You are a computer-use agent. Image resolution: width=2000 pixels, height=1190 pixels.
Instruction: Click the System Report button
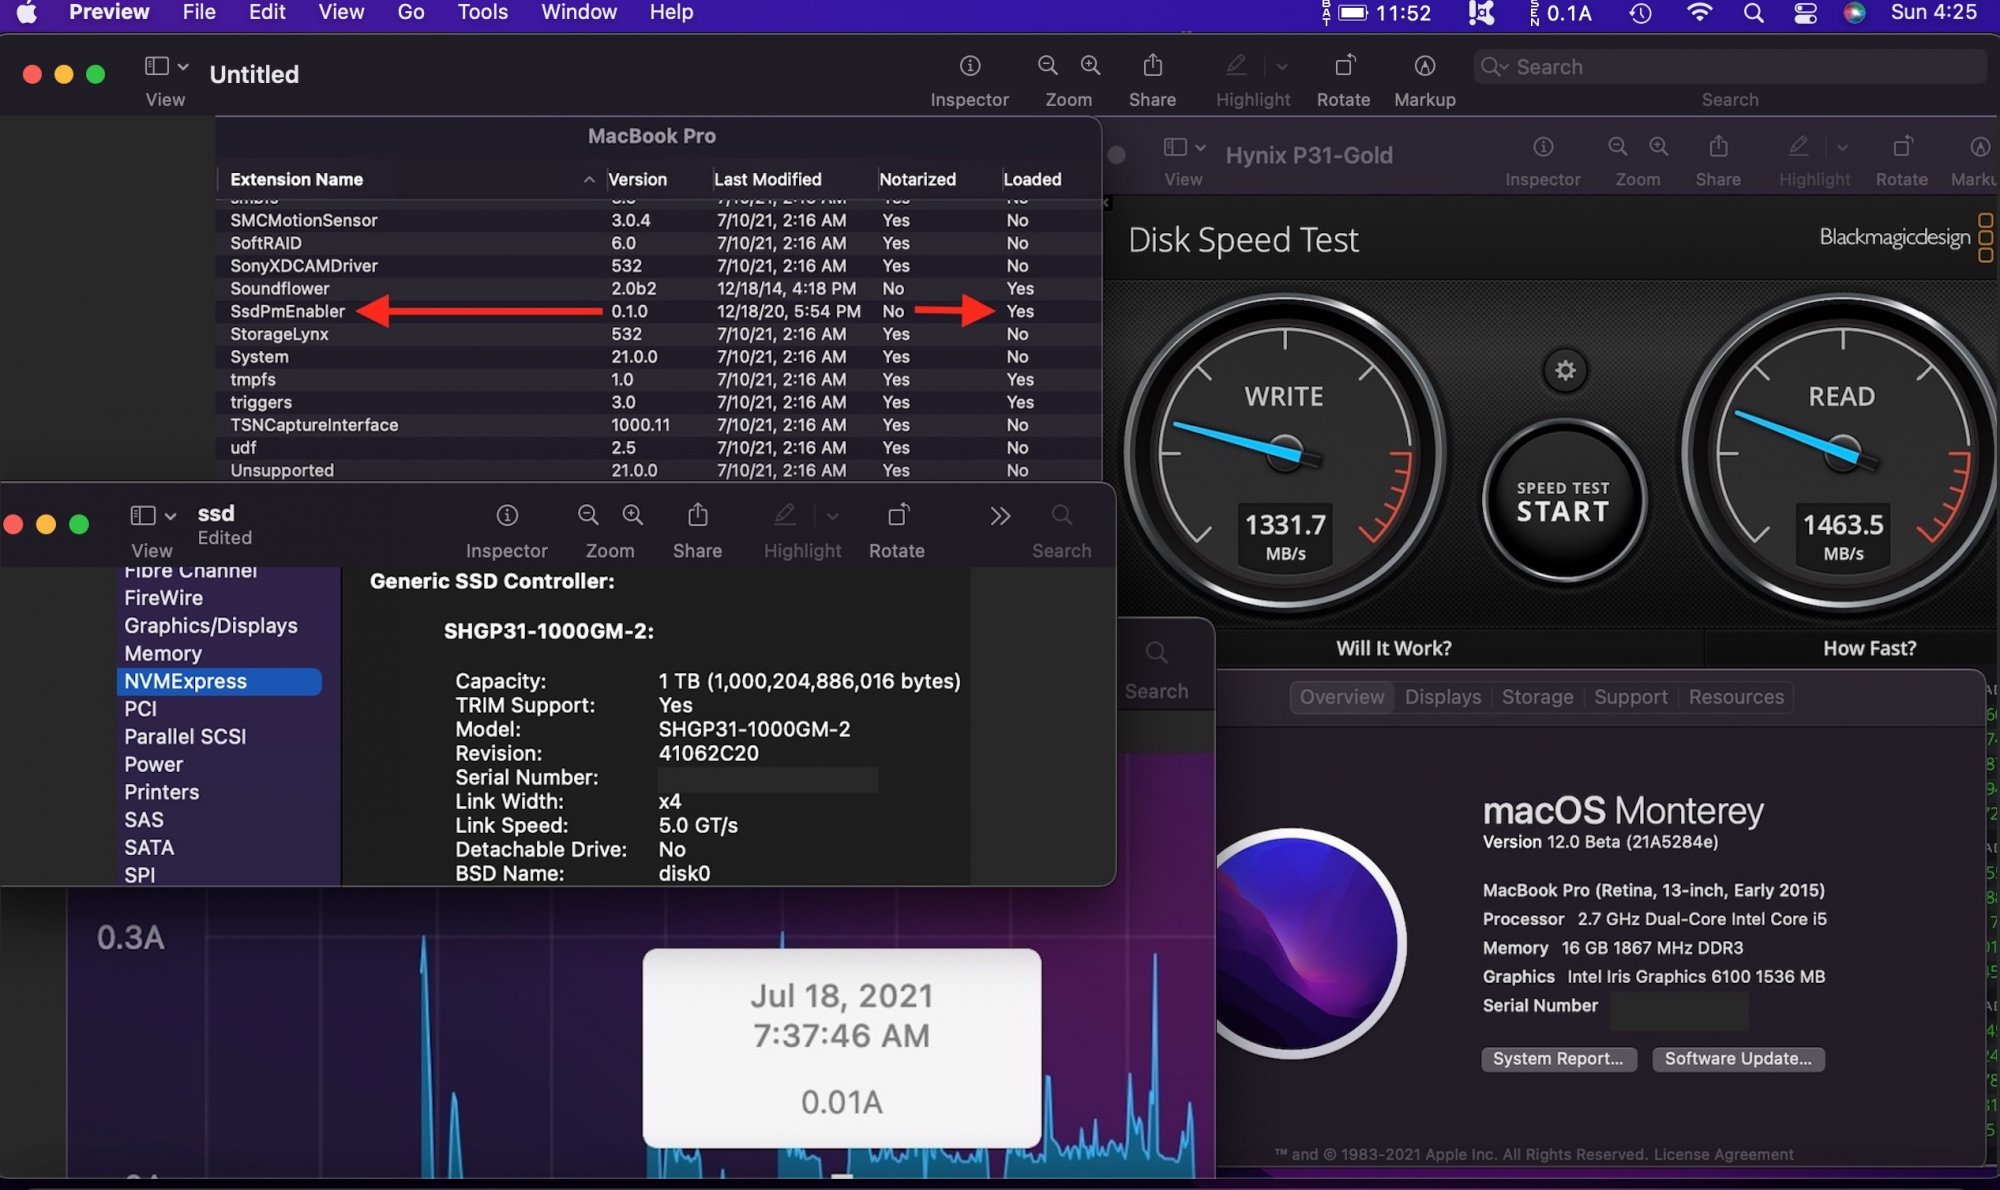(1558, 1059)
